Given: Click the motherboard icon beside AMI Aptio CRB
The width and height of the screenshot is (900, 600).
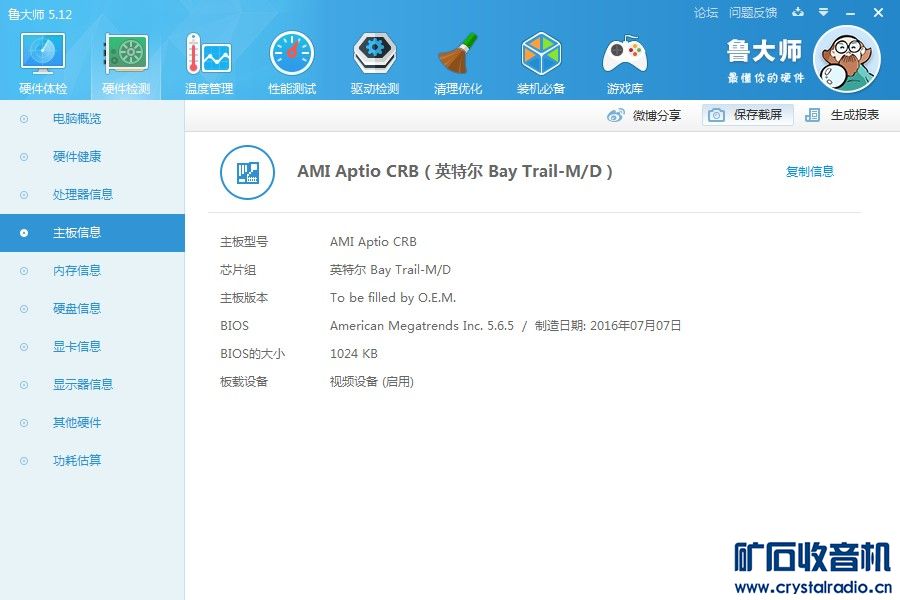Looking at the screenshot, I should 247,172.
